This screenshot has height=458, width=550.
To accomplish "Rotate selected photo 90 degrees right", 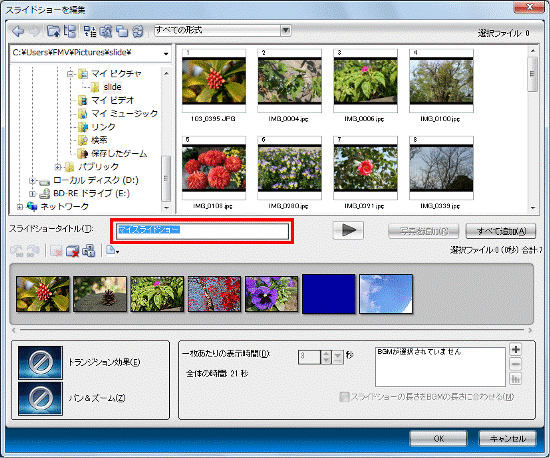I will pos(32,251).
